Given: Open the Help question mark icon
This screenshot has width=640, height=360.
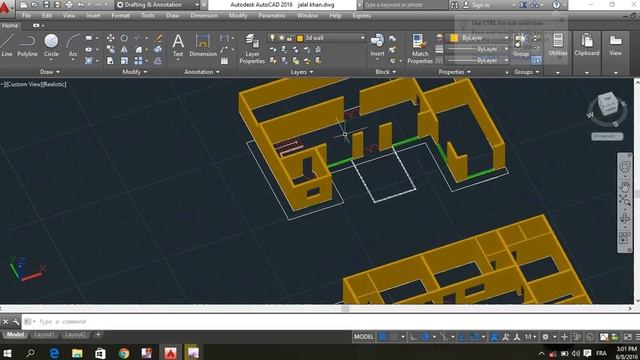Looking at the screenshot, I should [x=556, y=5].
